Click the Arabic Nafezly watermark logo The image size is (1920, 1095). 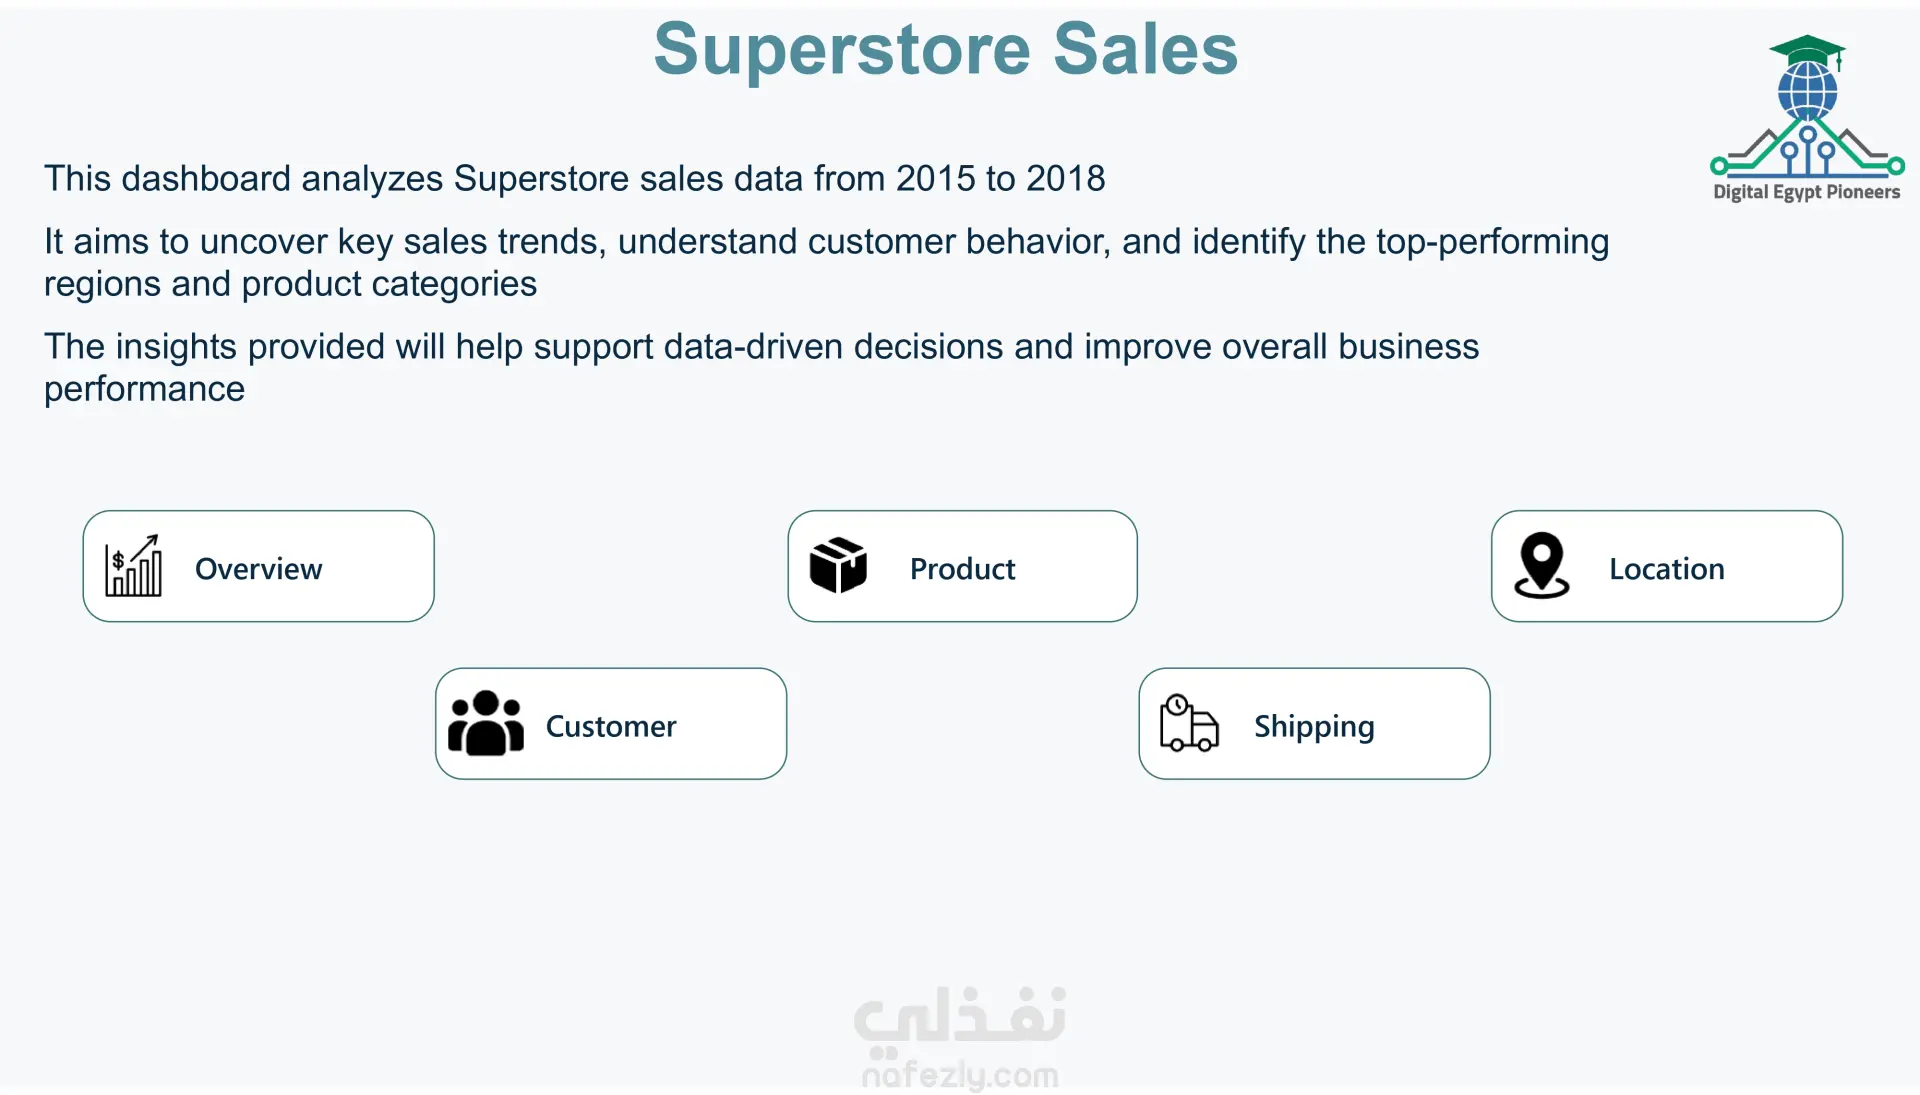pos(959,1019)
